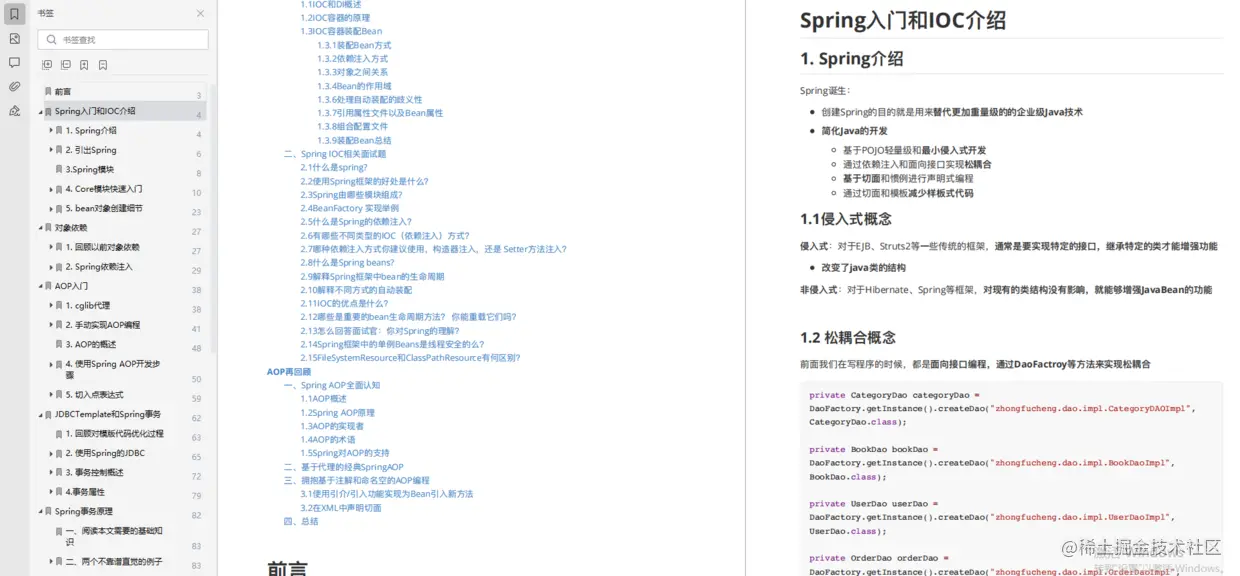Click the bookmark ribbon icon beside 前言
Viewport: 1240px width, 576px height.
(49, 92)
